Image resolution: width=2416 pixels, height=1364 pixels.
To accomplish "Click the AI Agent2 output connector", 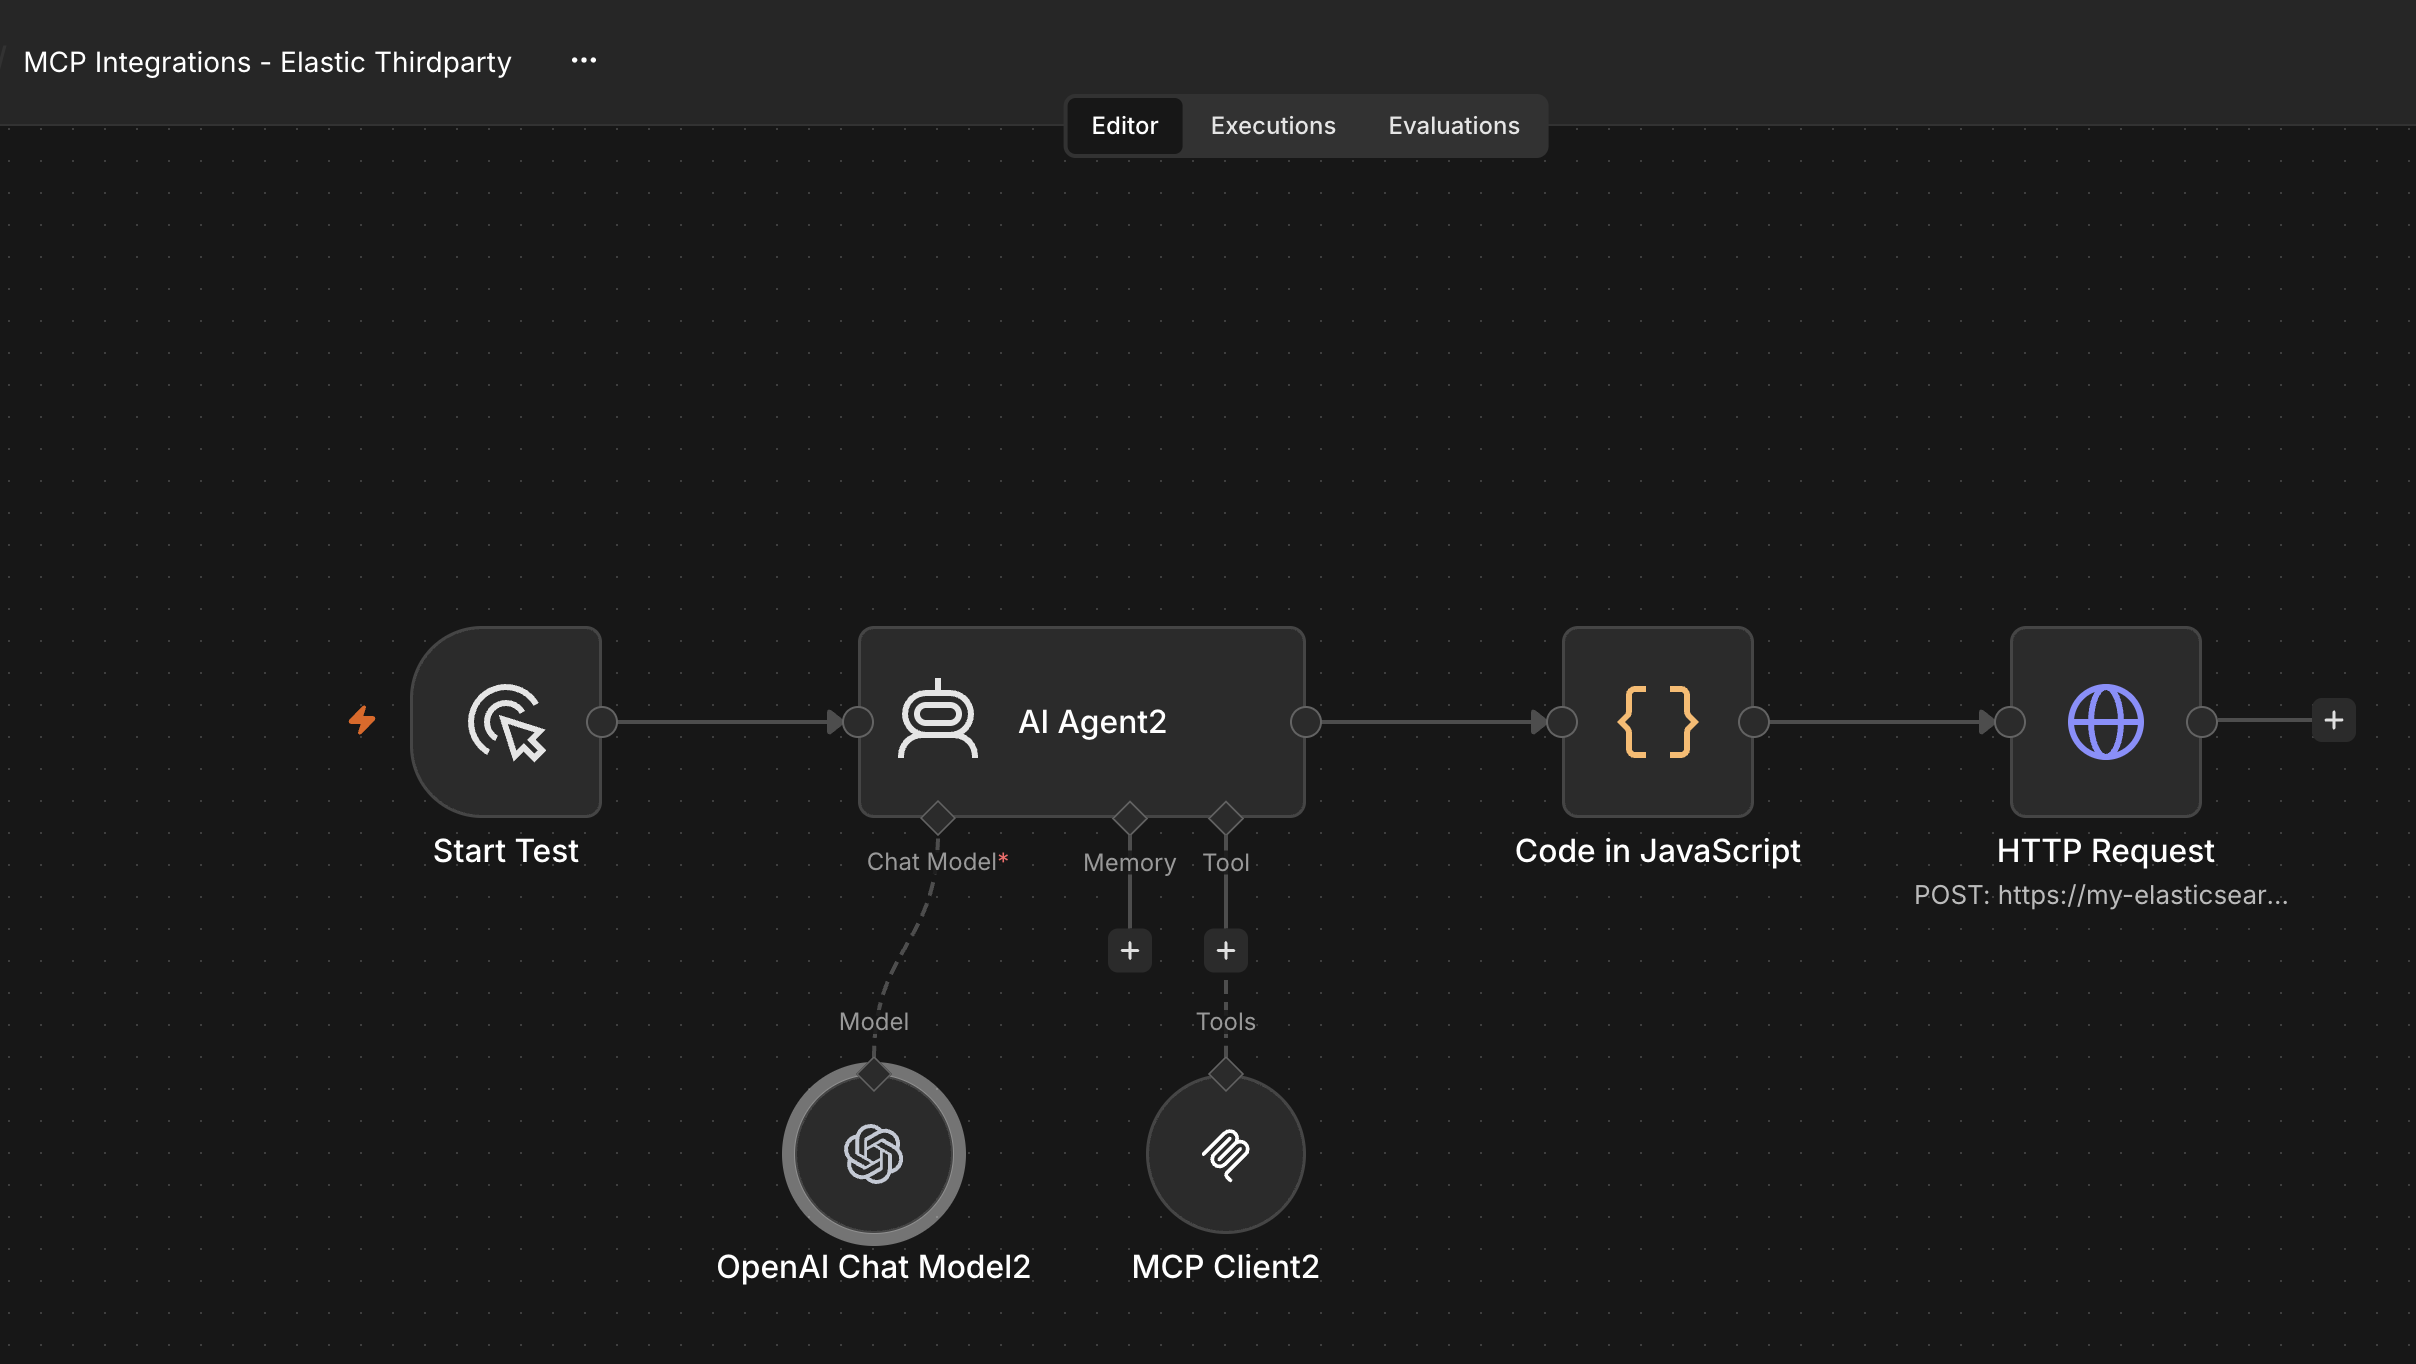I will click(x=1306, y=721).
